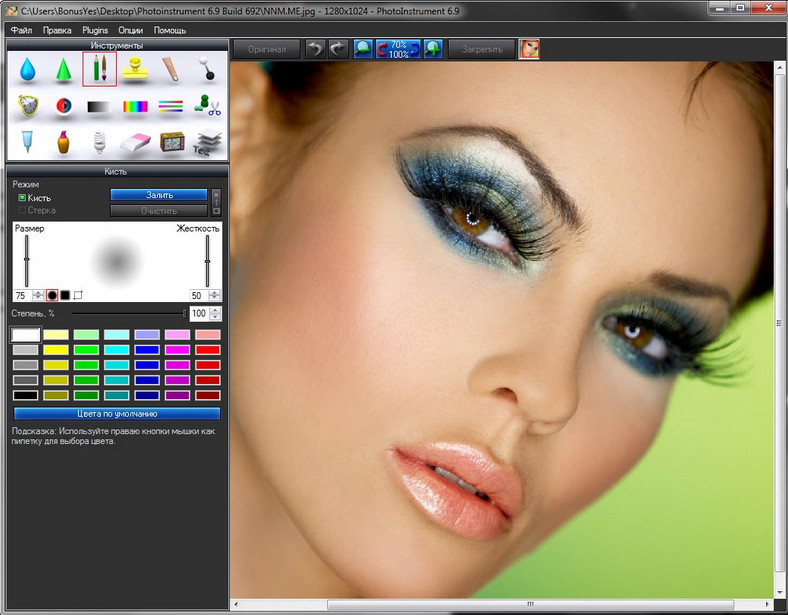
Task: Select the green cone tool
Action: [63, 69]
